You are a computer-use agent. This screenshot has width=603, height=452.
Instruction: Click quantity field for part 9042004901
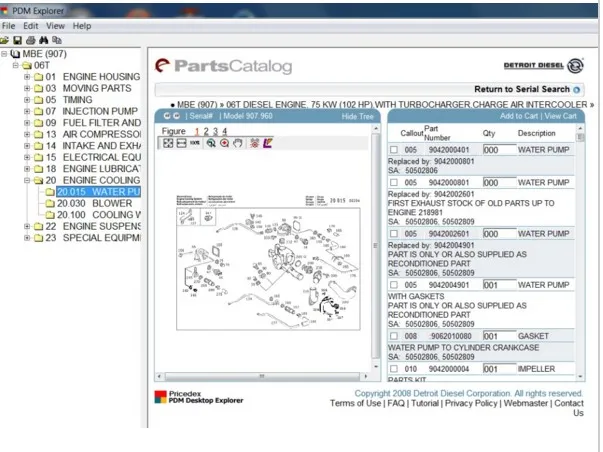pos(499,285)
